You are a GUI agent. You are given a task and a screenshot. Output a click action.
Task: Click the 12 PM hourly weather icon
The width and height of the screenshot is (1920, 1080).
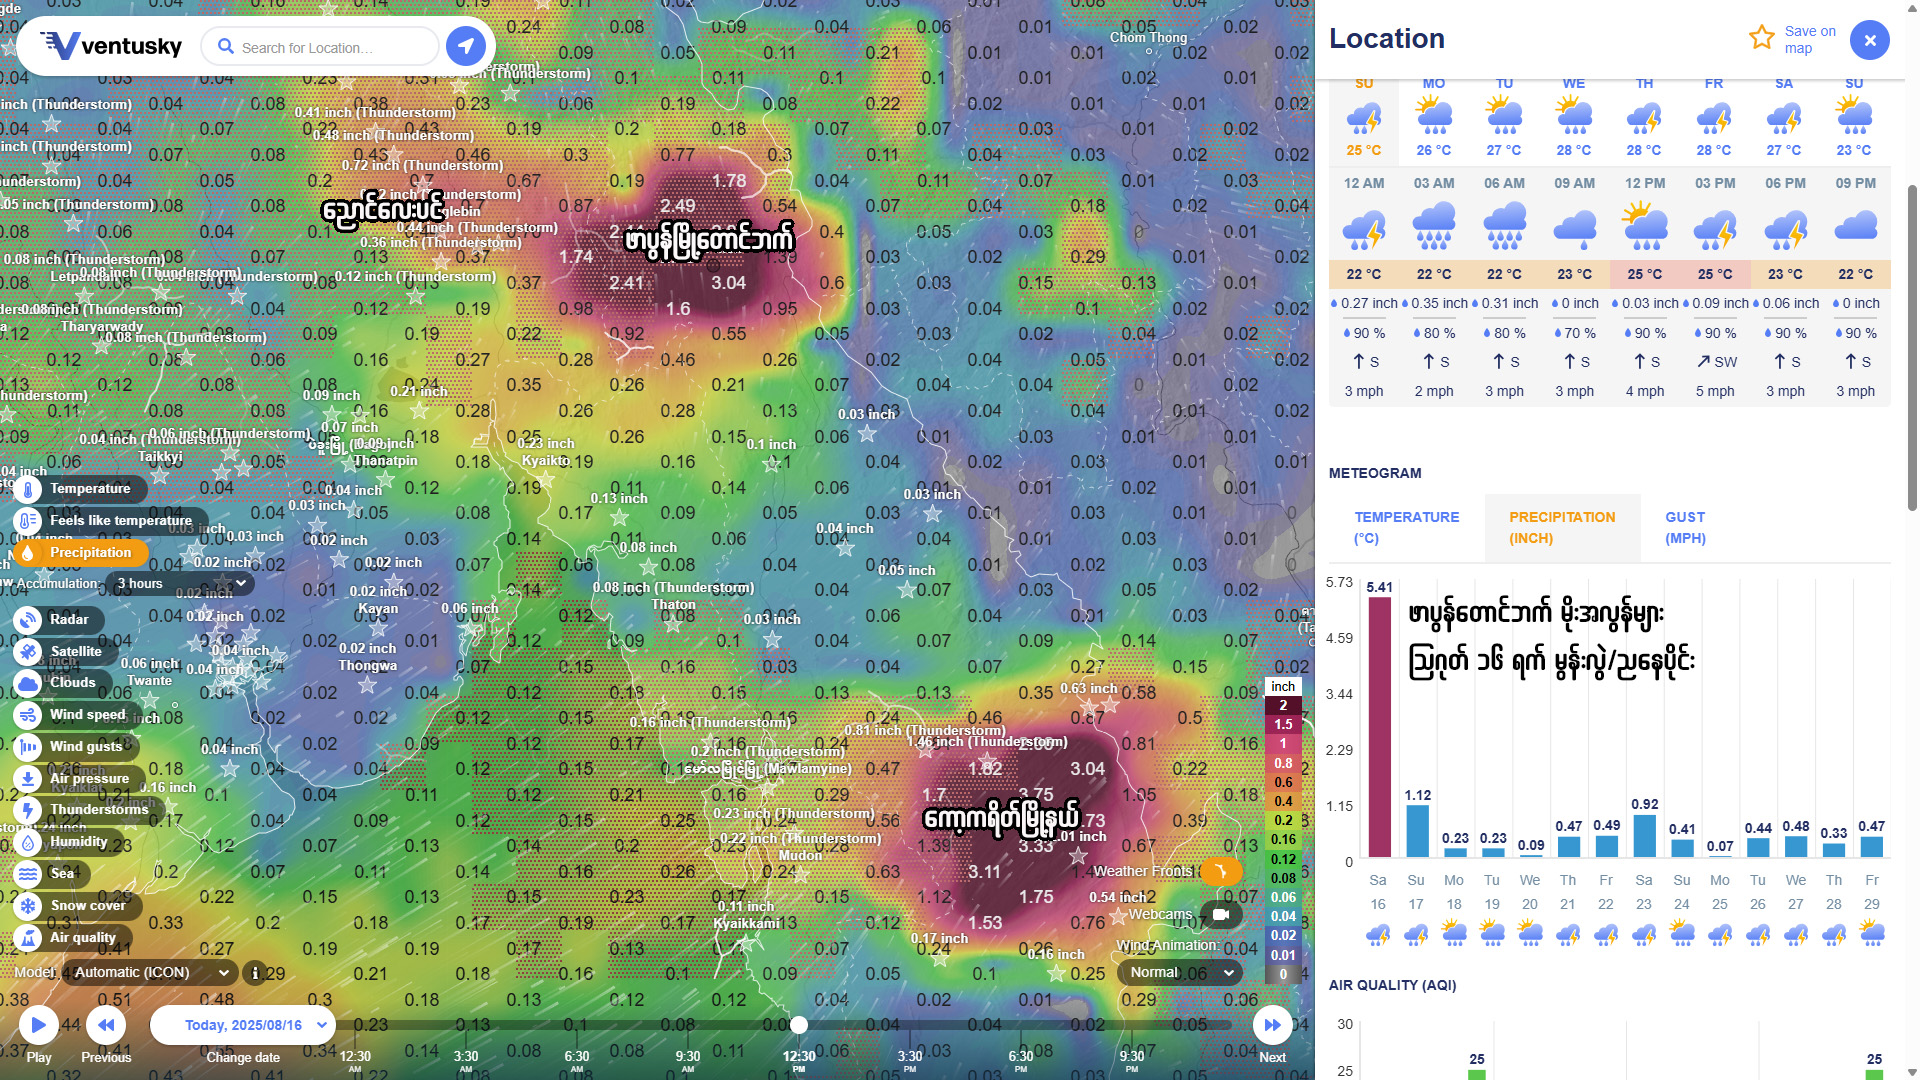(x=1645, y=226)
